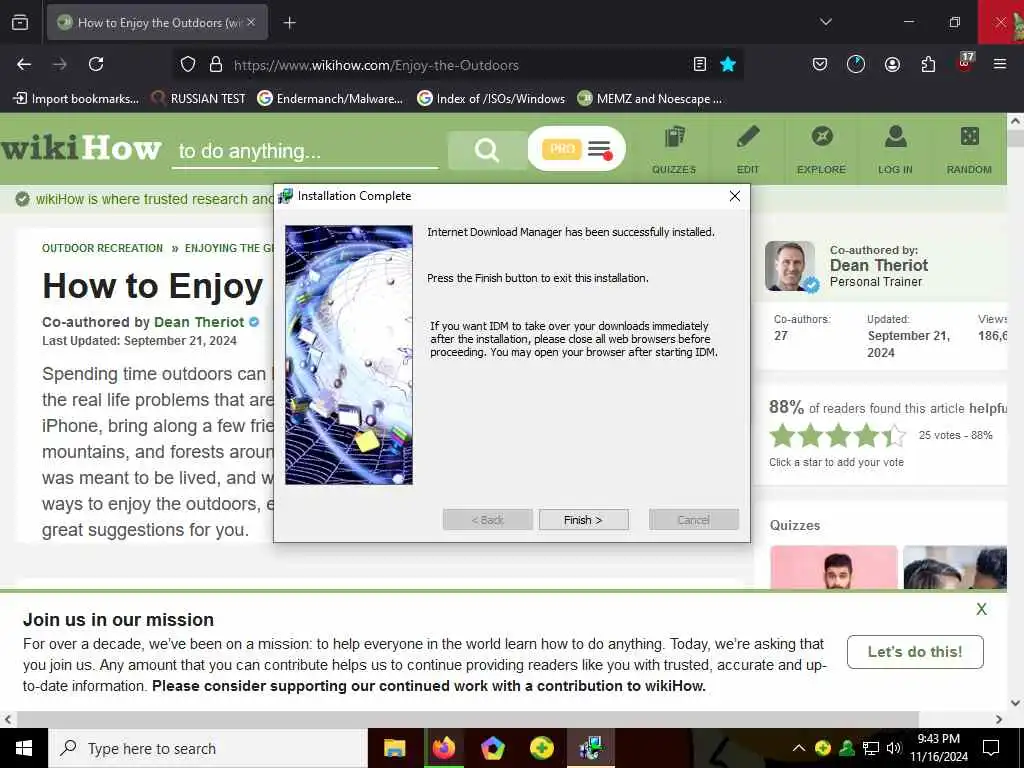Click the taskbar clock showing 9:43 PM
This screenshot has width=1024, height=768.
[x=938, y=748]
